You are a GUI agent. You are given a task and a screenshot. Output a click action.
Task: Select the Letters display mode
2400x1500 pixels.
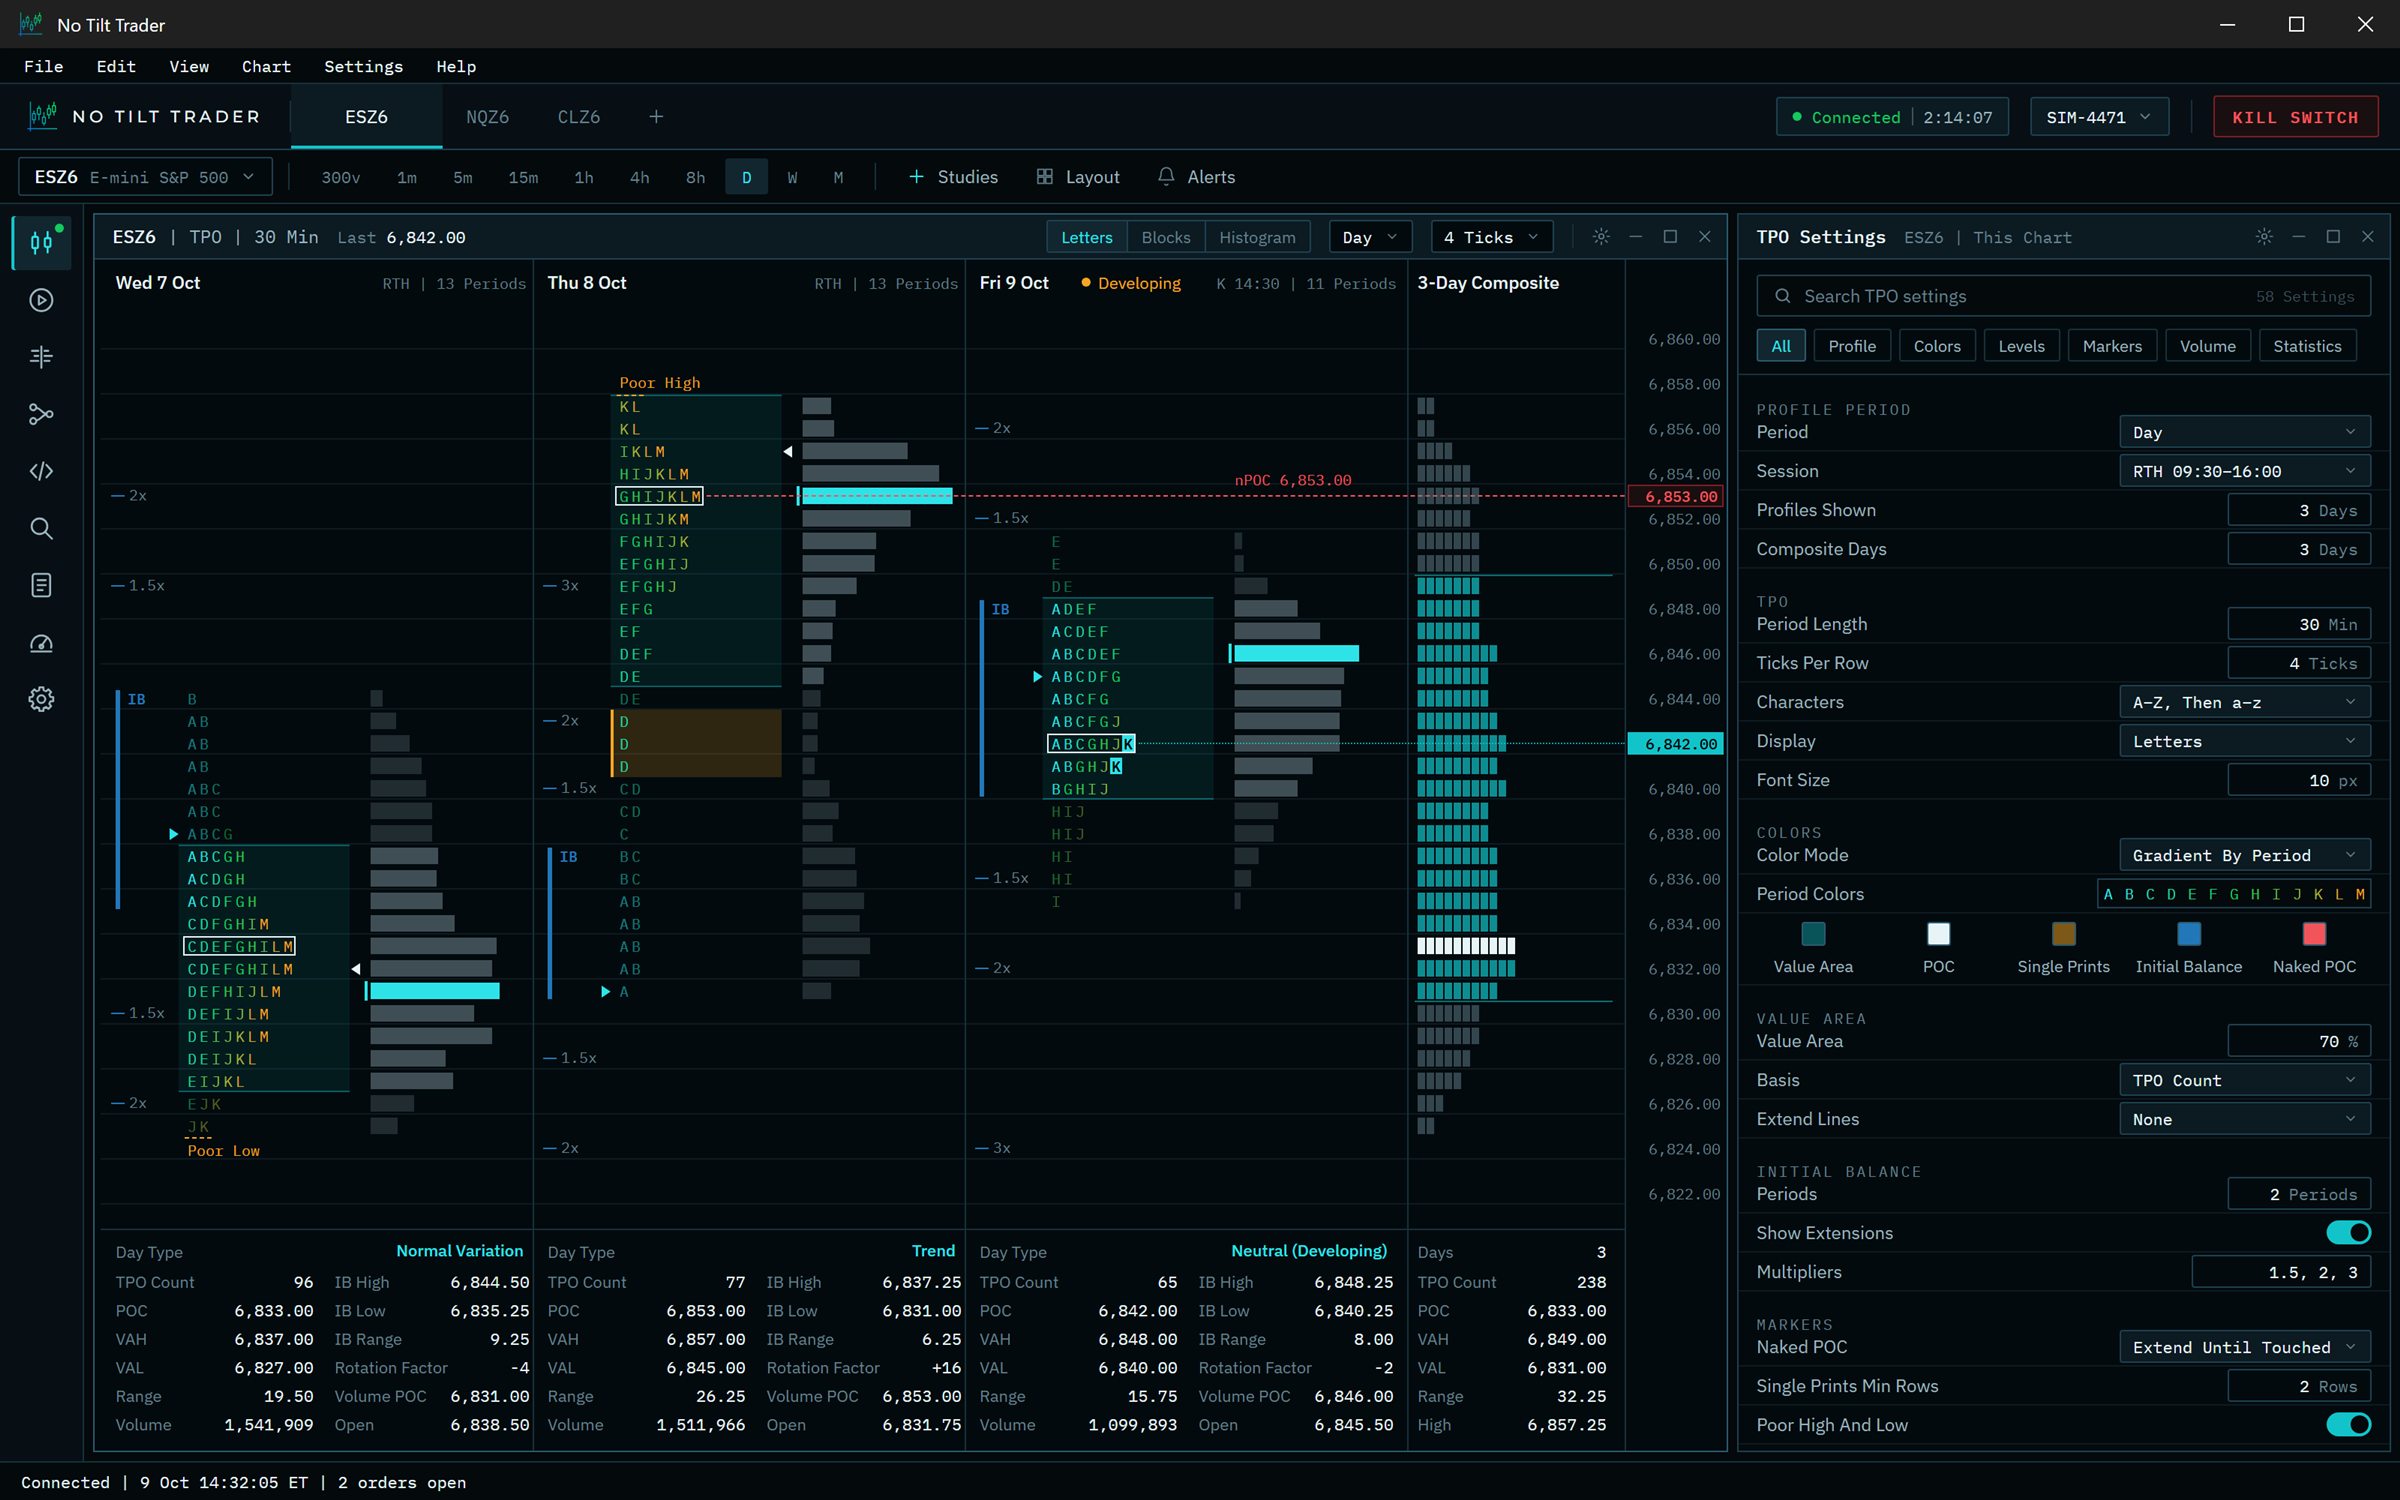pyautogui.click(x=1087, y=237)
